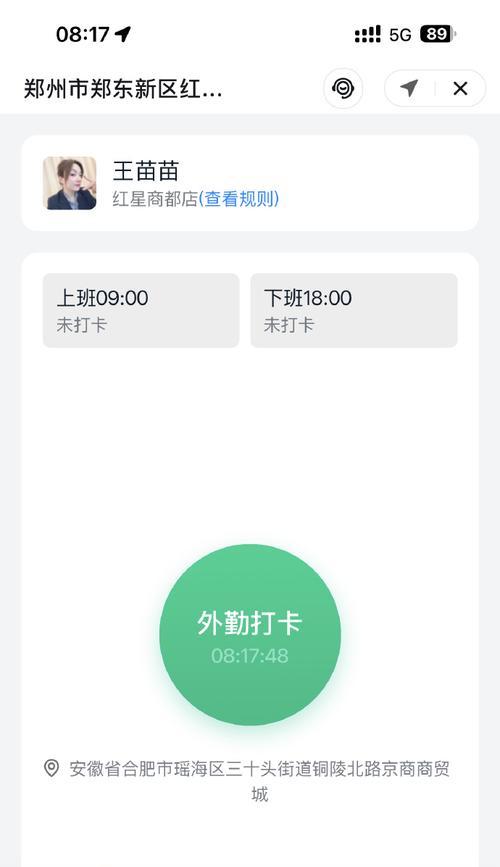Tap the 红星商都店 store name

pyautogui.click(x=155, y=199)
